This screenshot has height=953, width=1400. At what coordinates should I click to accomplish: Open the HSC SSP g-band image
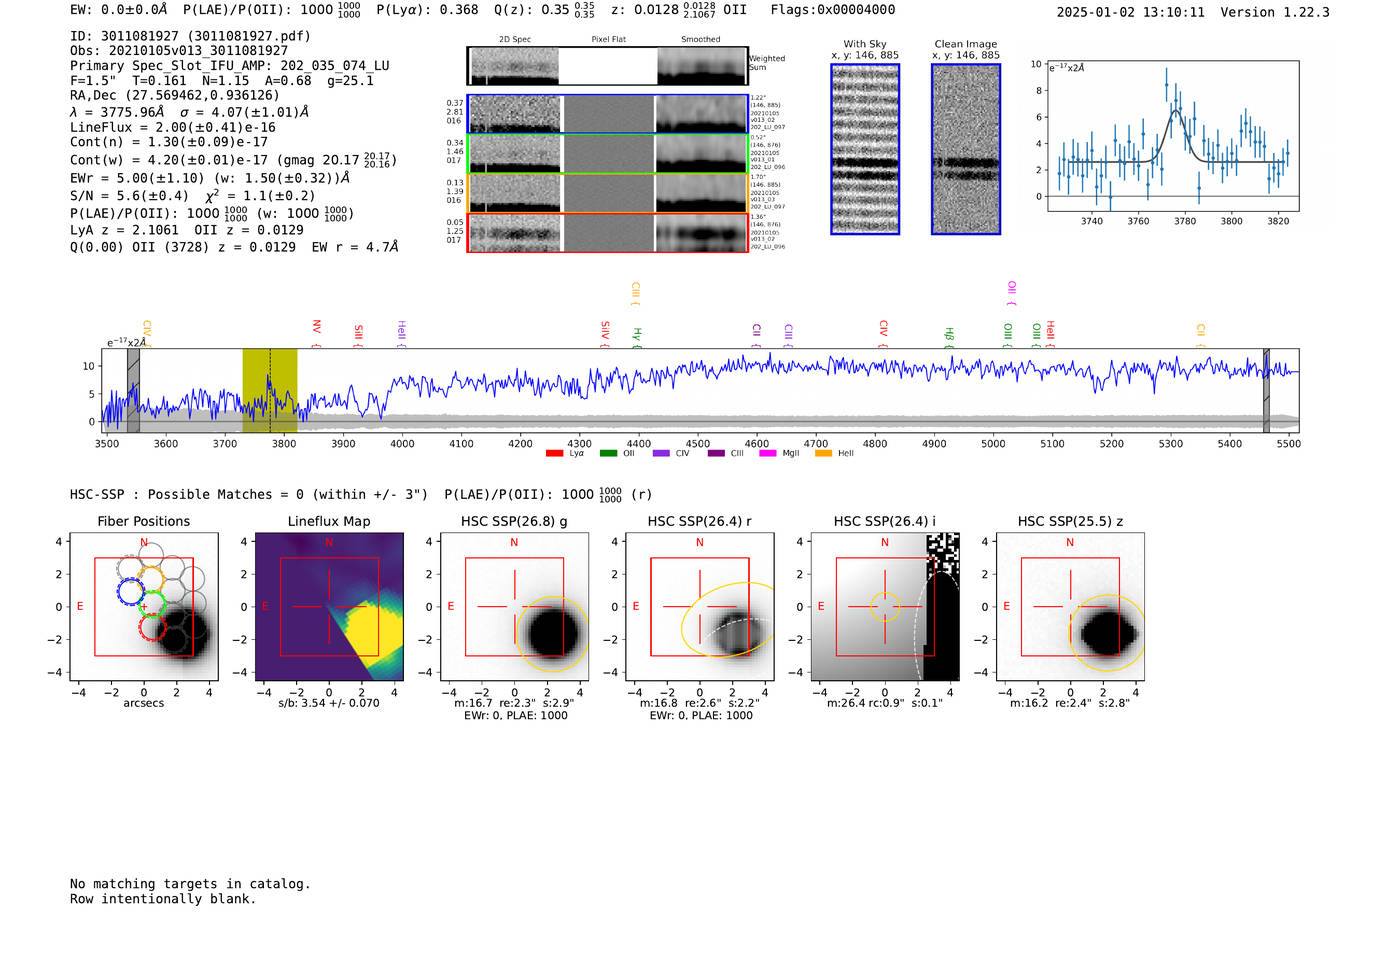(515, 607)
